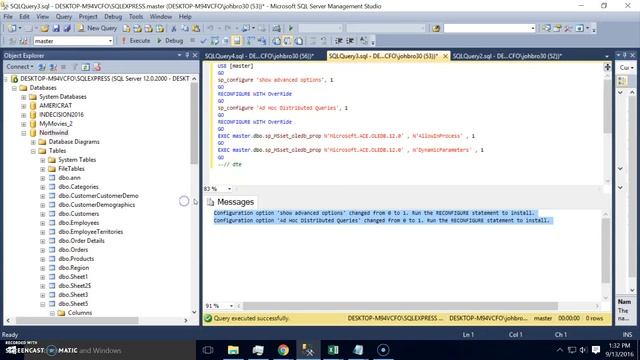
Task: Click the Comment Out Selected Lines icon
Action: tap(313, 41)
